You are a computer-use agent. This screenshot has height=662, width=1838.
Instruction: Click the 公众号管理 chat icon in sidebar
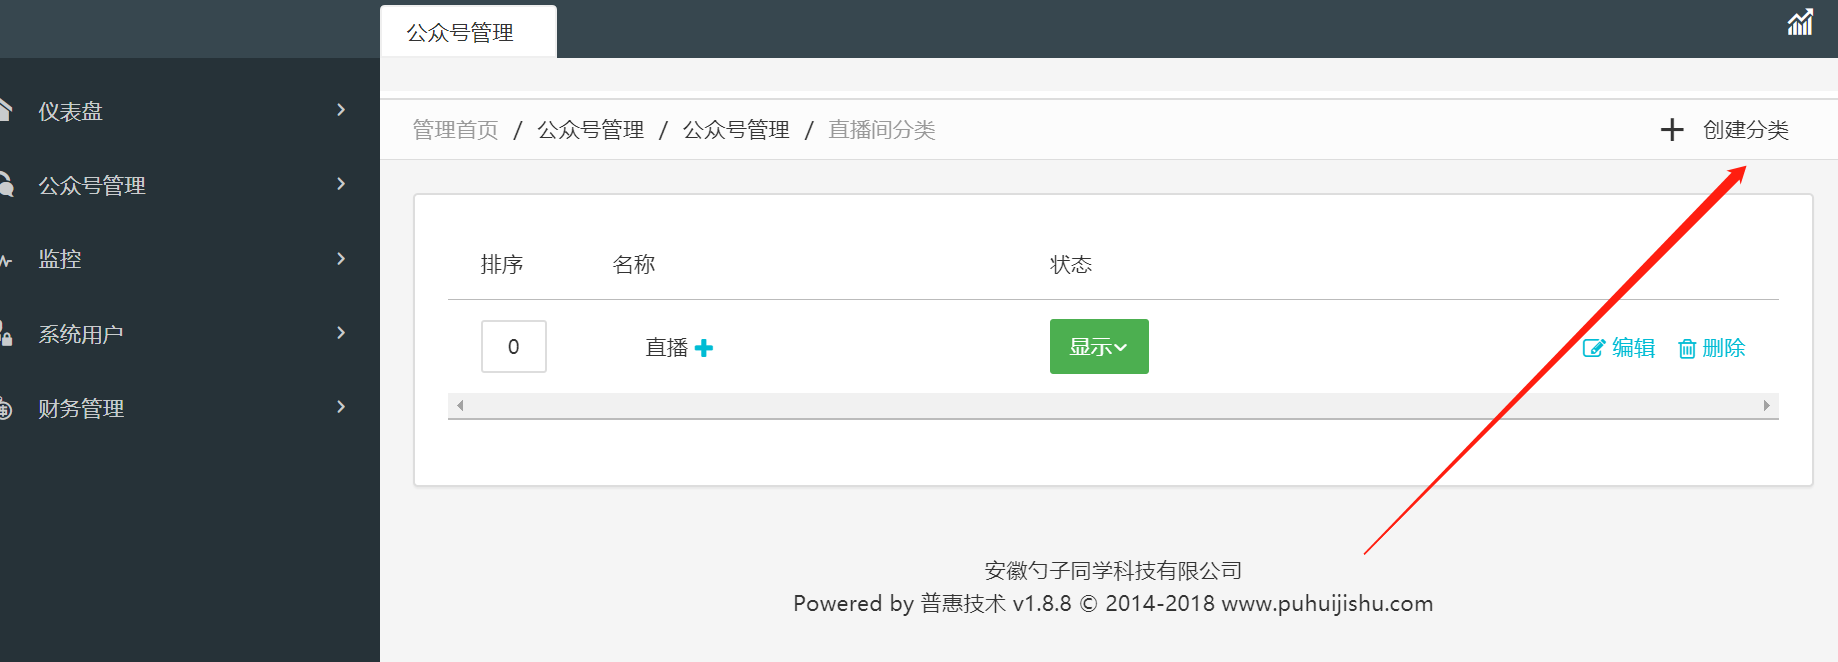6,184
